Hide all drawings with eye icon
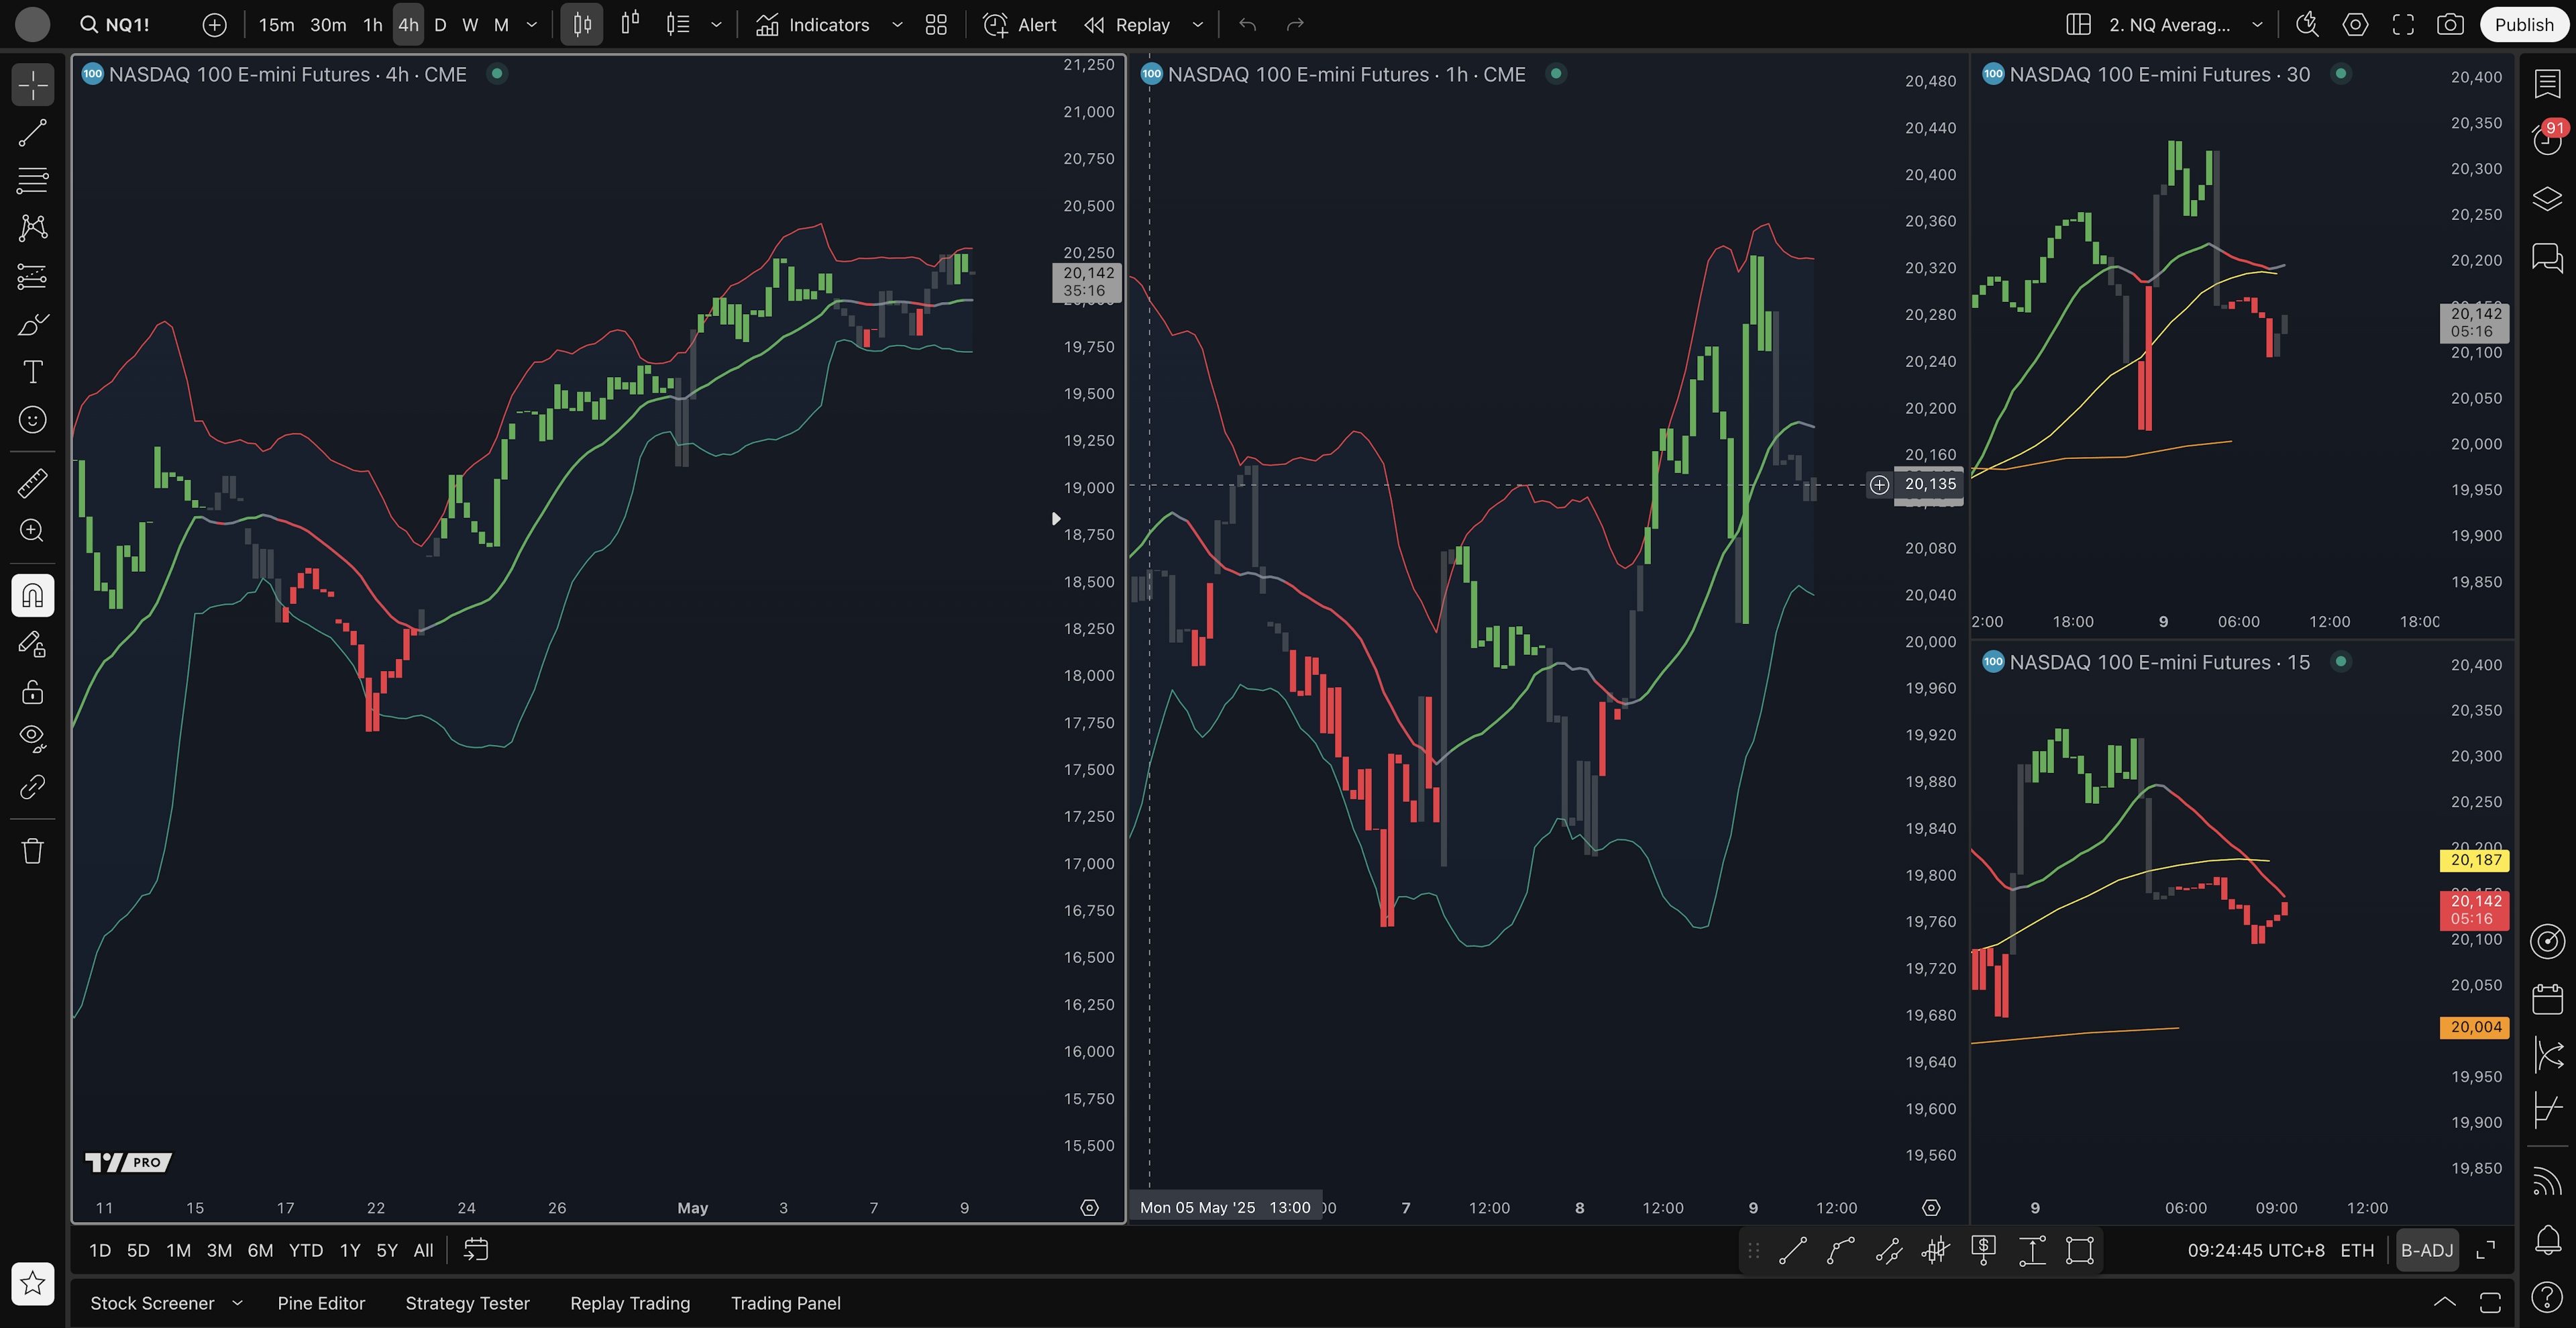Image resolution: width=2576 pixels, height=1328 pixels. [x=32, y=738]
